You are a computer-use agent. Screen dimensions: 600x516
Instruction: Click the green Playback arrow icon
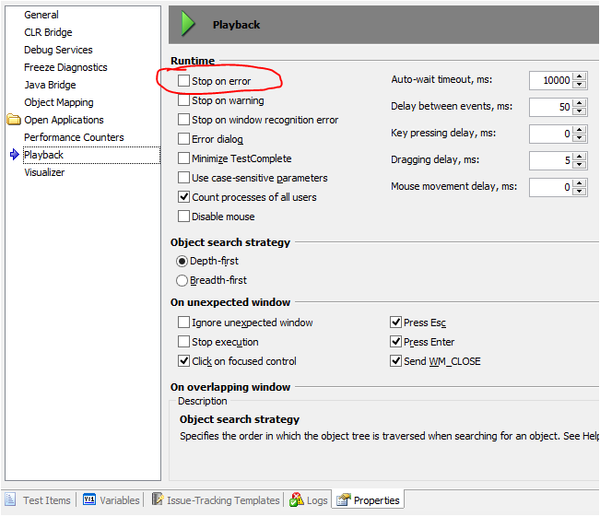(x=188, y=25)
